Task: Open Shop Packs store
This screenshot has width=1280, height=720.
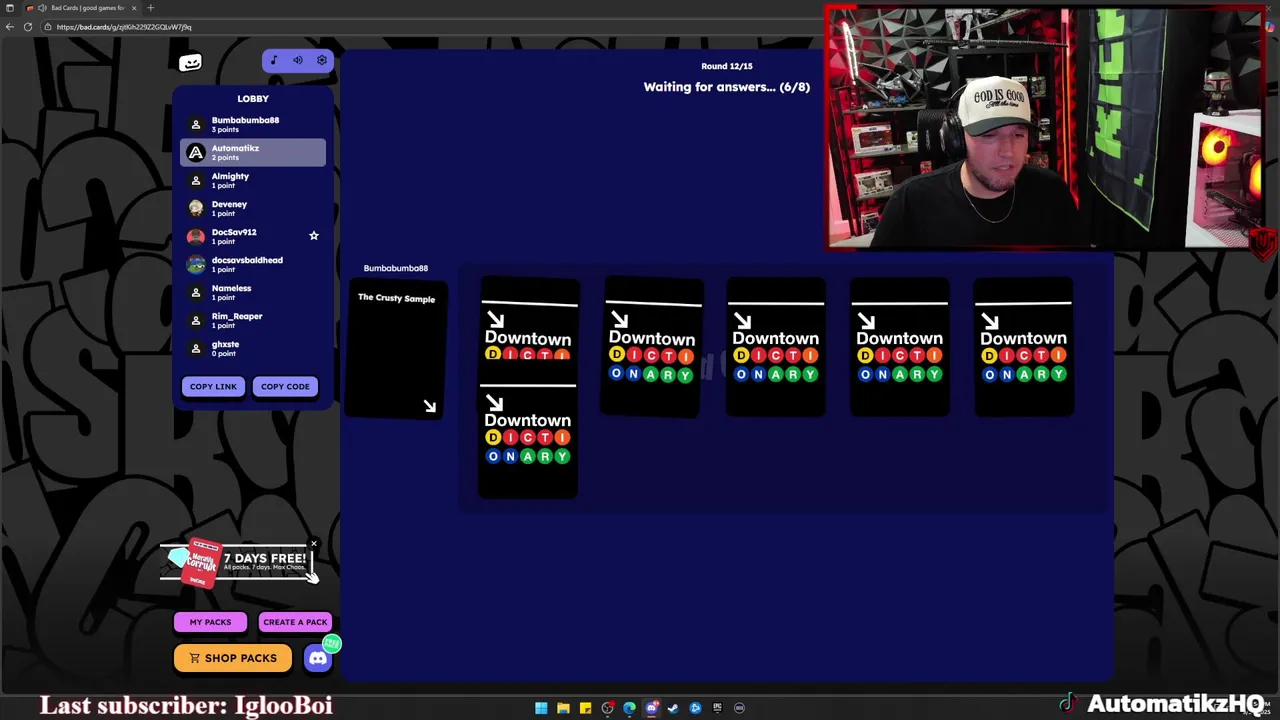Action: (x=233, y=658)
